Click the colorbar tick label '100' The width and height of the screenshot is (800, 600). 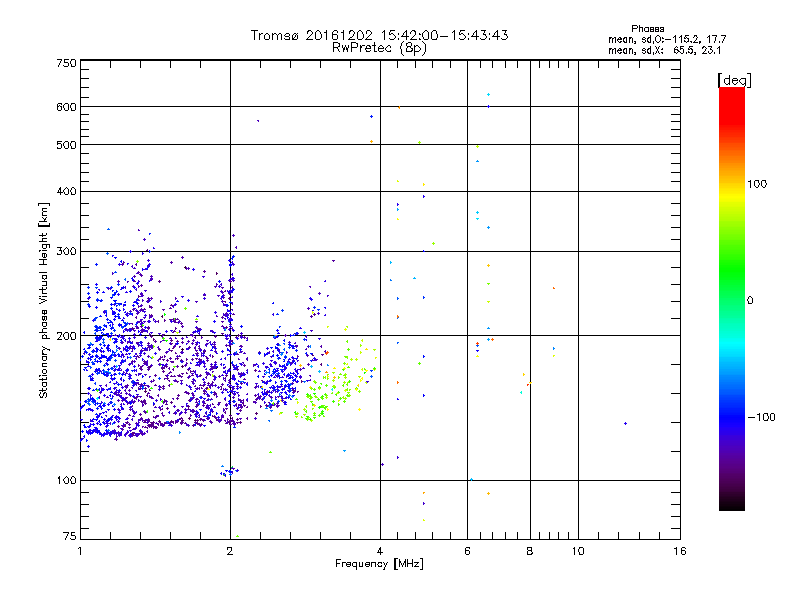click(757, 184)
